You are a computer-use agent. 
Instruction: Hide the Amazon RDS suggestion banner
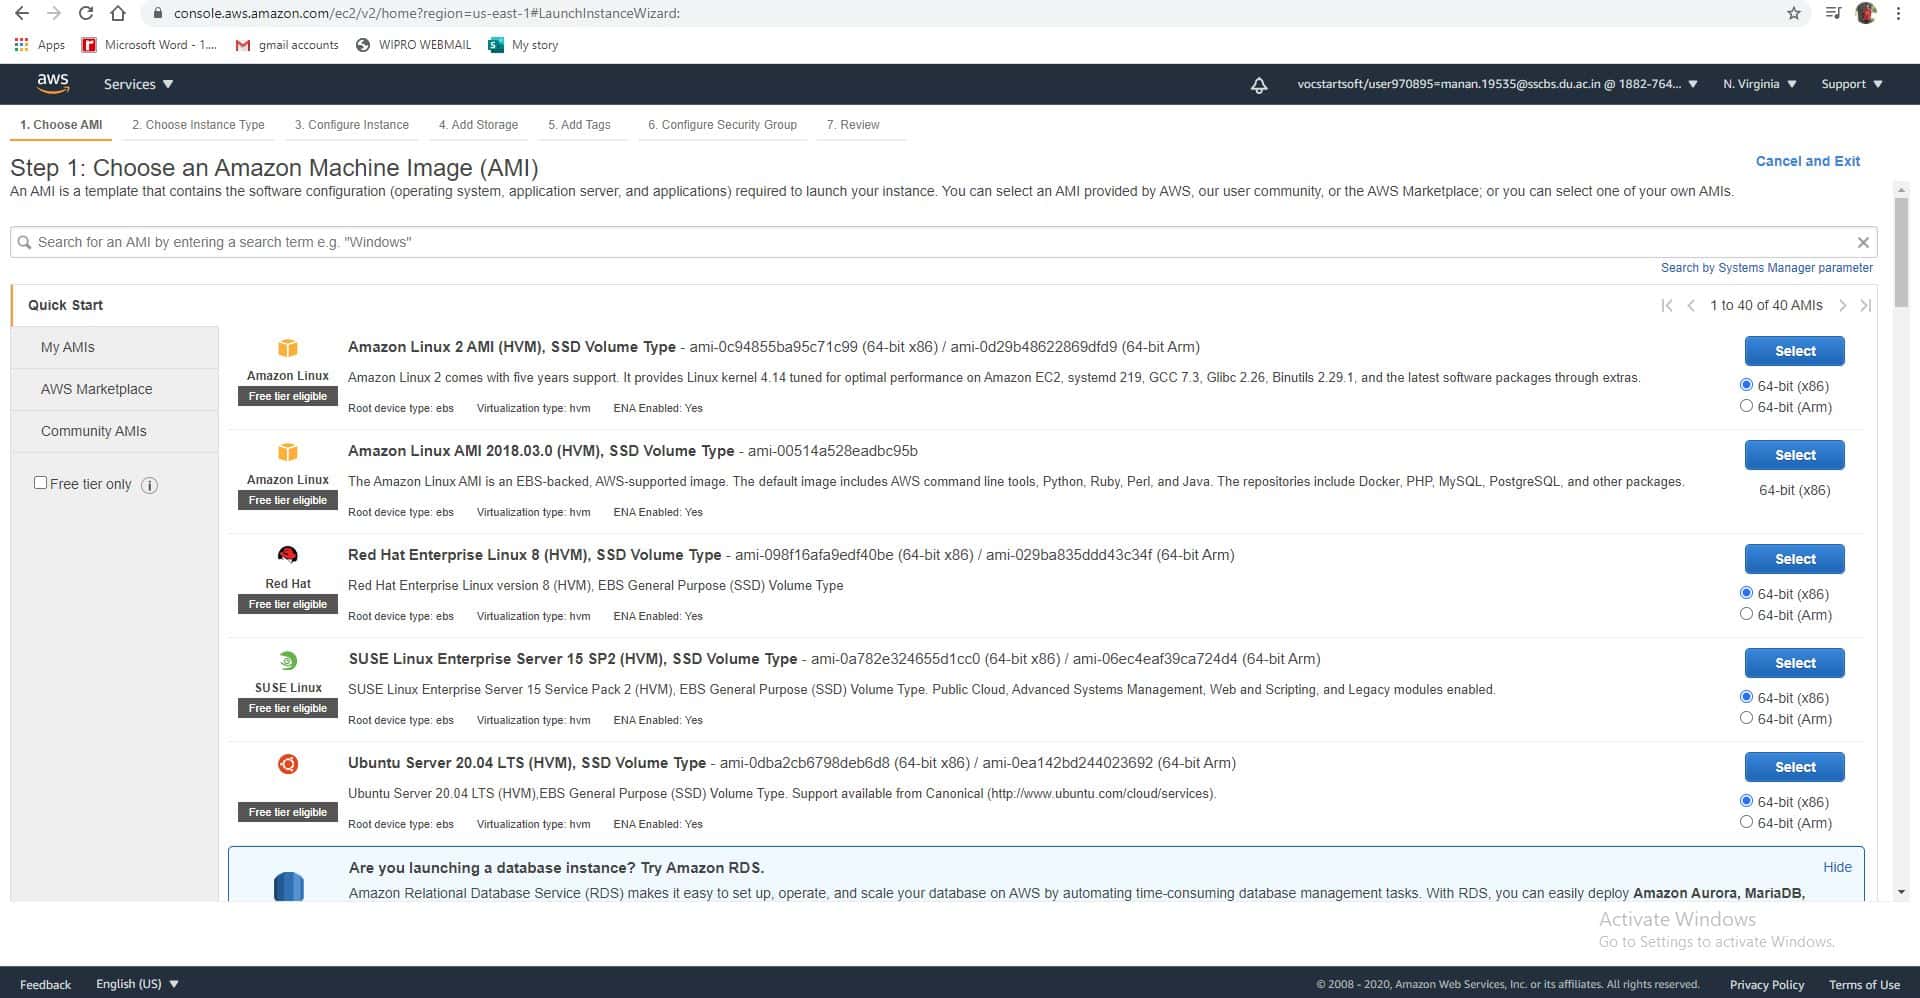coord(1837,867)
